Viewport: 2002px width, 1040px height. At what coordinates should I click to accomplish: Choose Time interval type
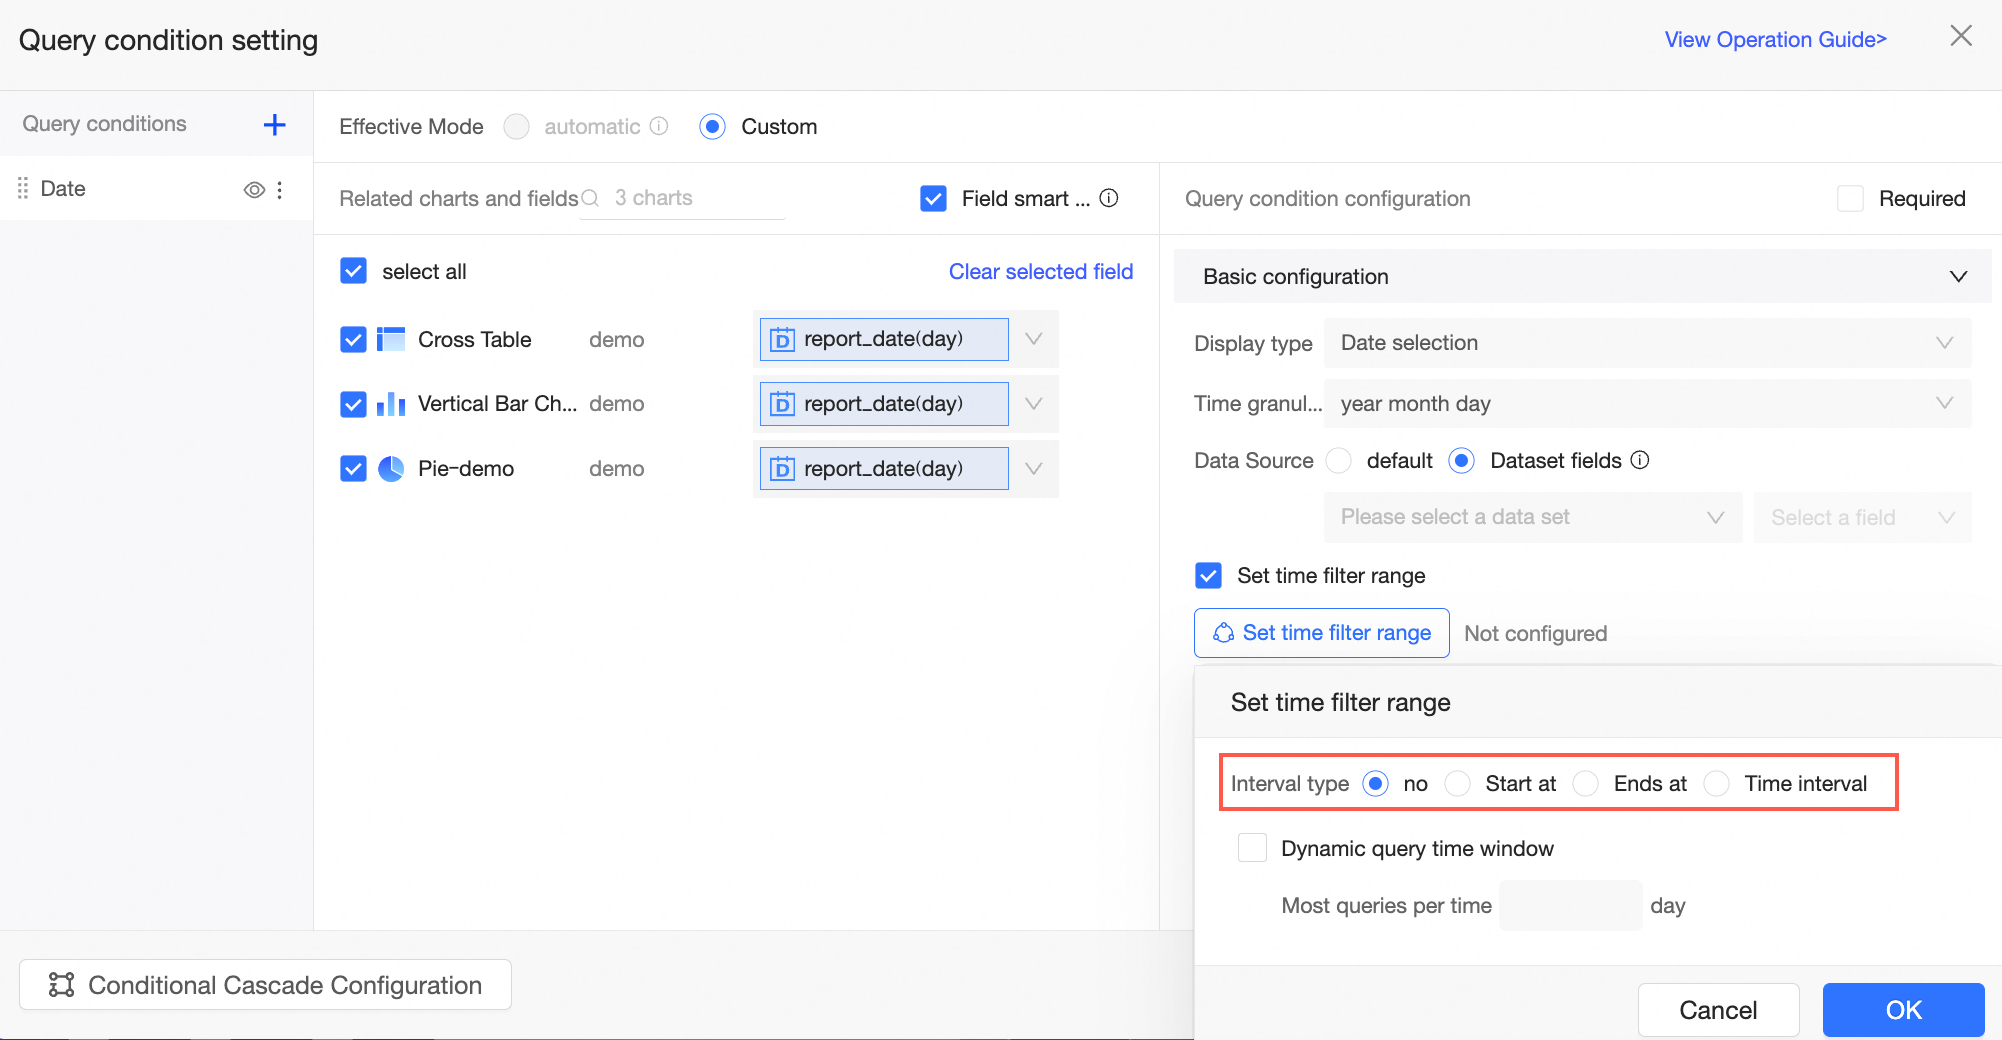tap(1716, 783)
